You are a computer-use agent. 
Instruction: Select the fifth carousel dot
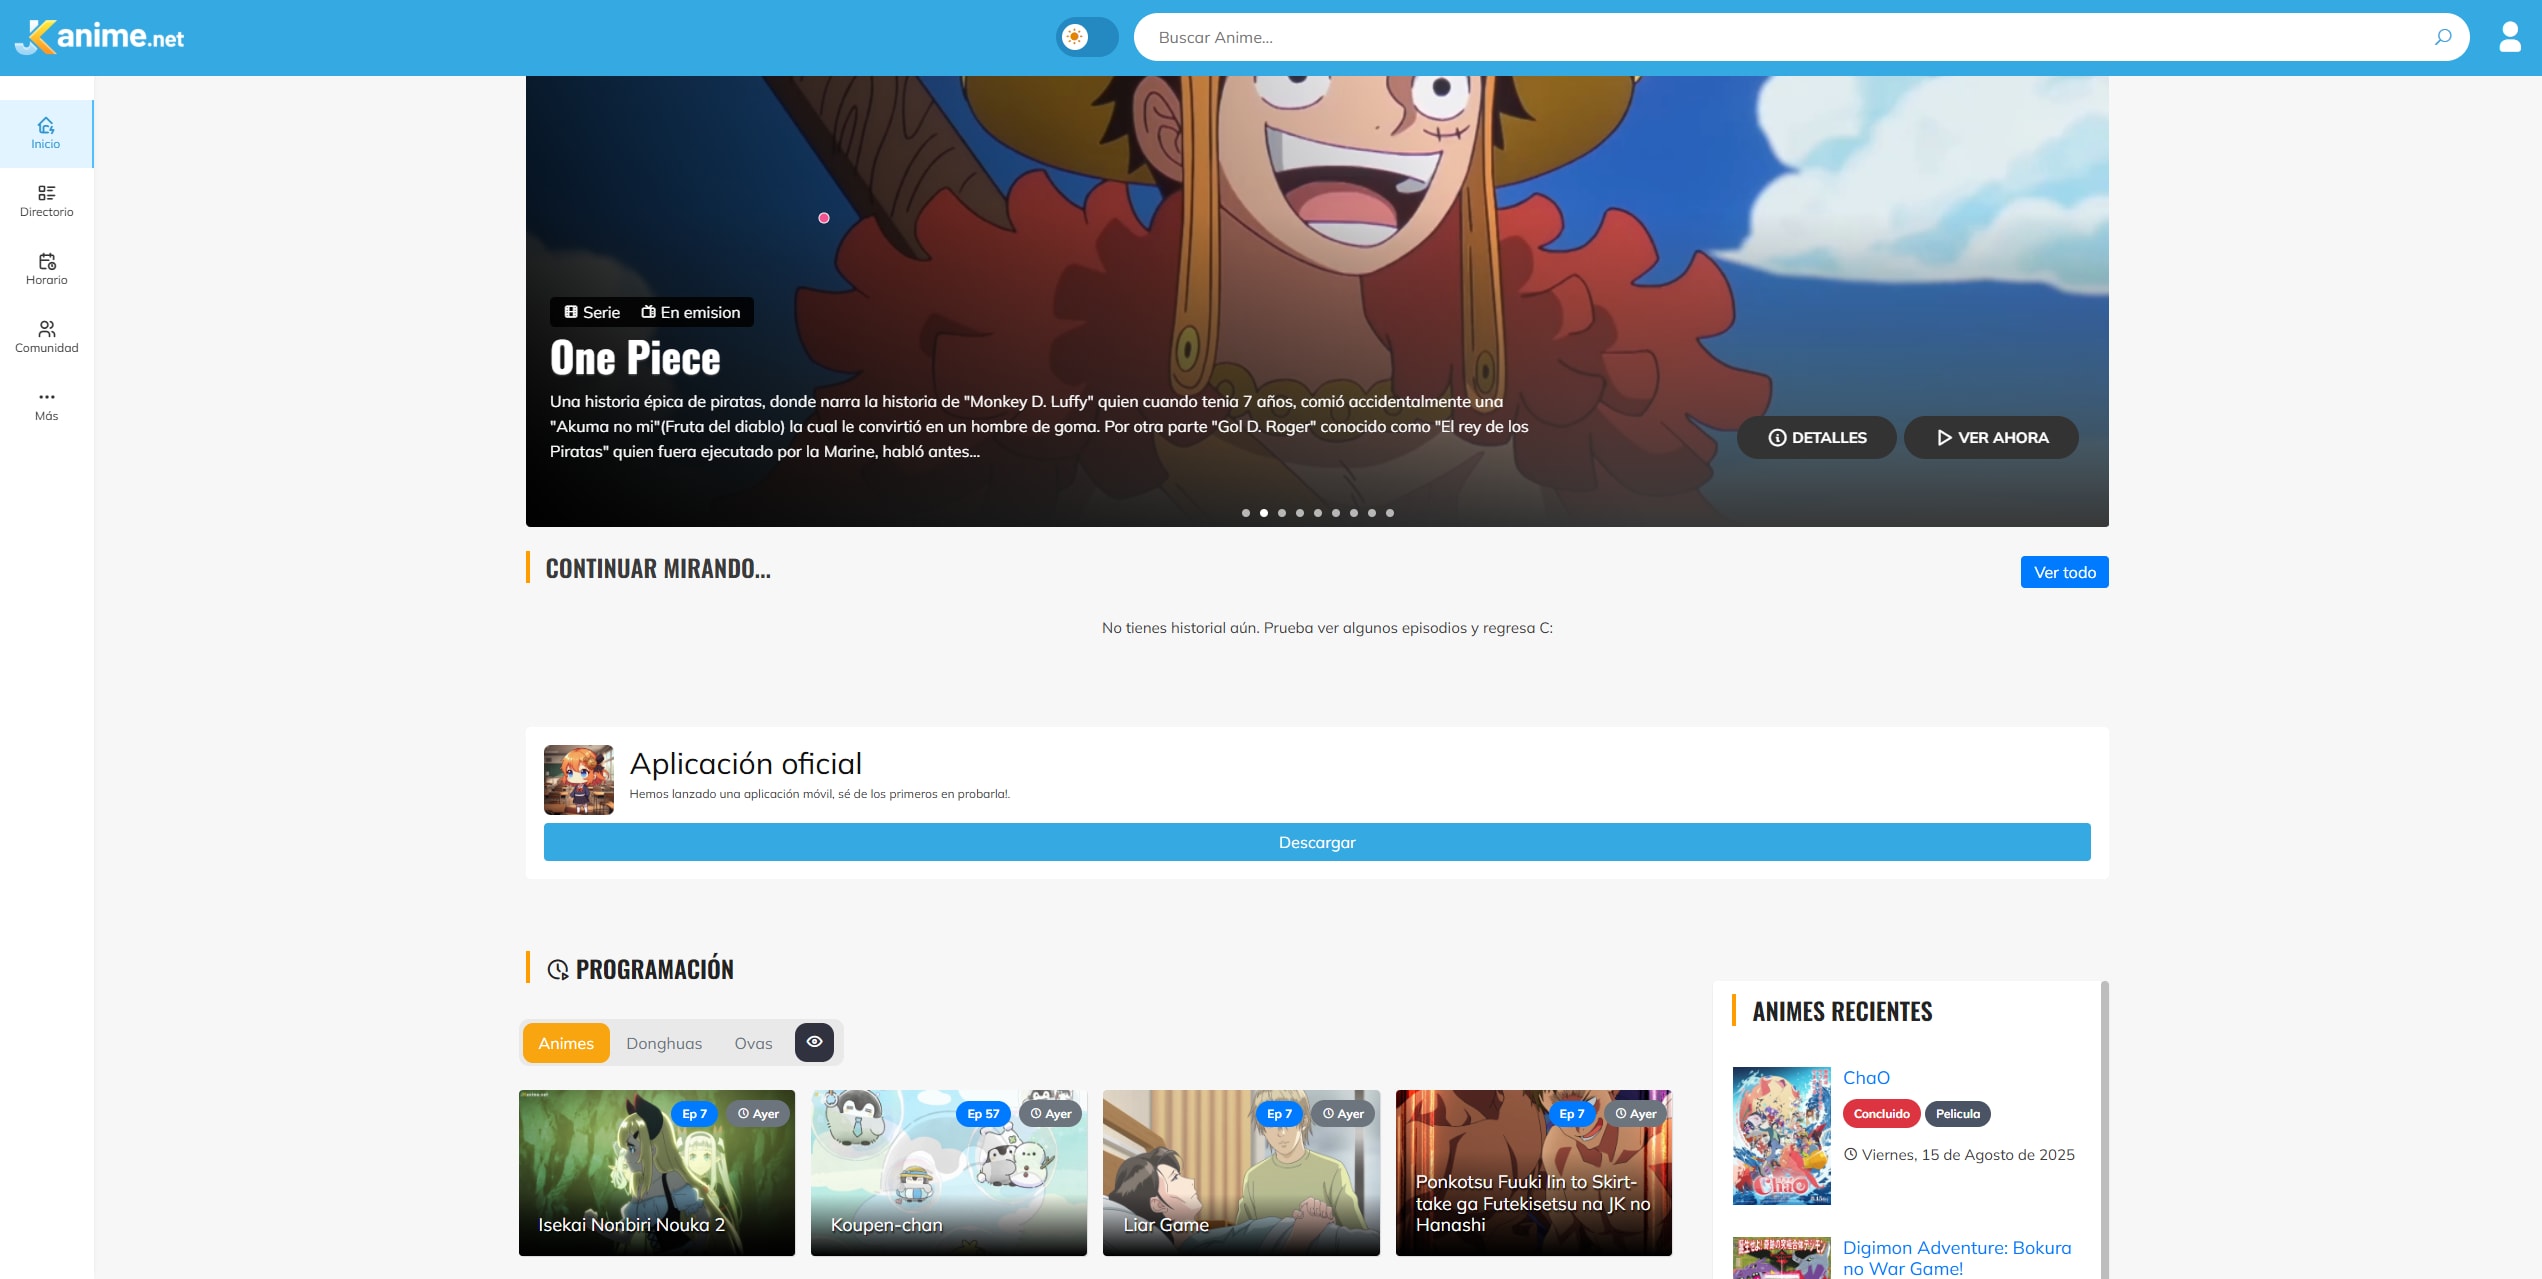pyautogui.click(x=1317, y=513)
